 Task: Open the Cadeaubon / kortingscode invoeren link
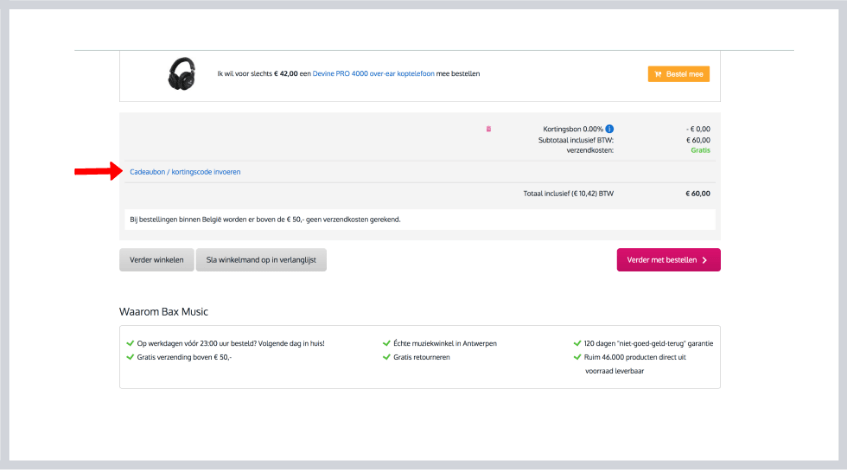point(185,172)
